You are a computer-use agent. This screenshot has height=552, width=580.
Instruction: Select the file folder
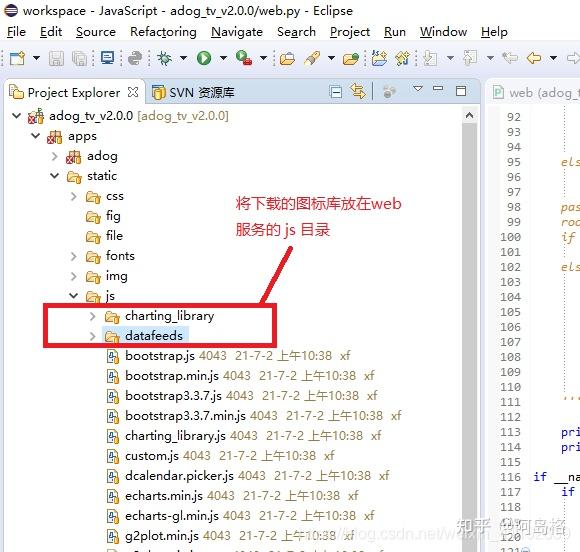tap(104, 236)
